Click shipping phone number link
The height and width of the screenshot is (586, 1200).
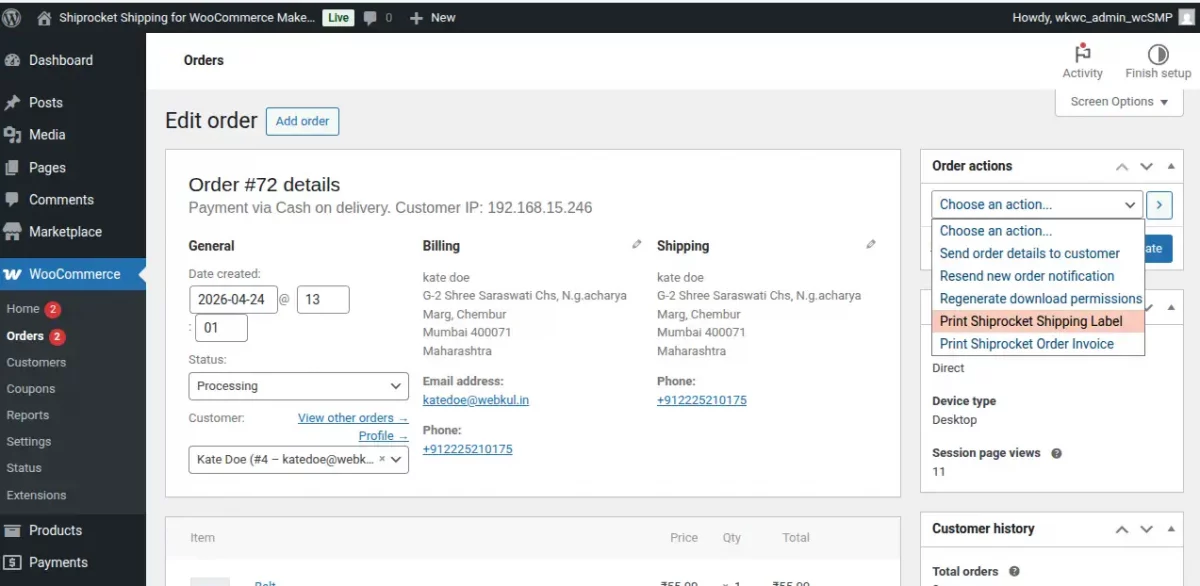pyautogui.click(x=702, y=400)
